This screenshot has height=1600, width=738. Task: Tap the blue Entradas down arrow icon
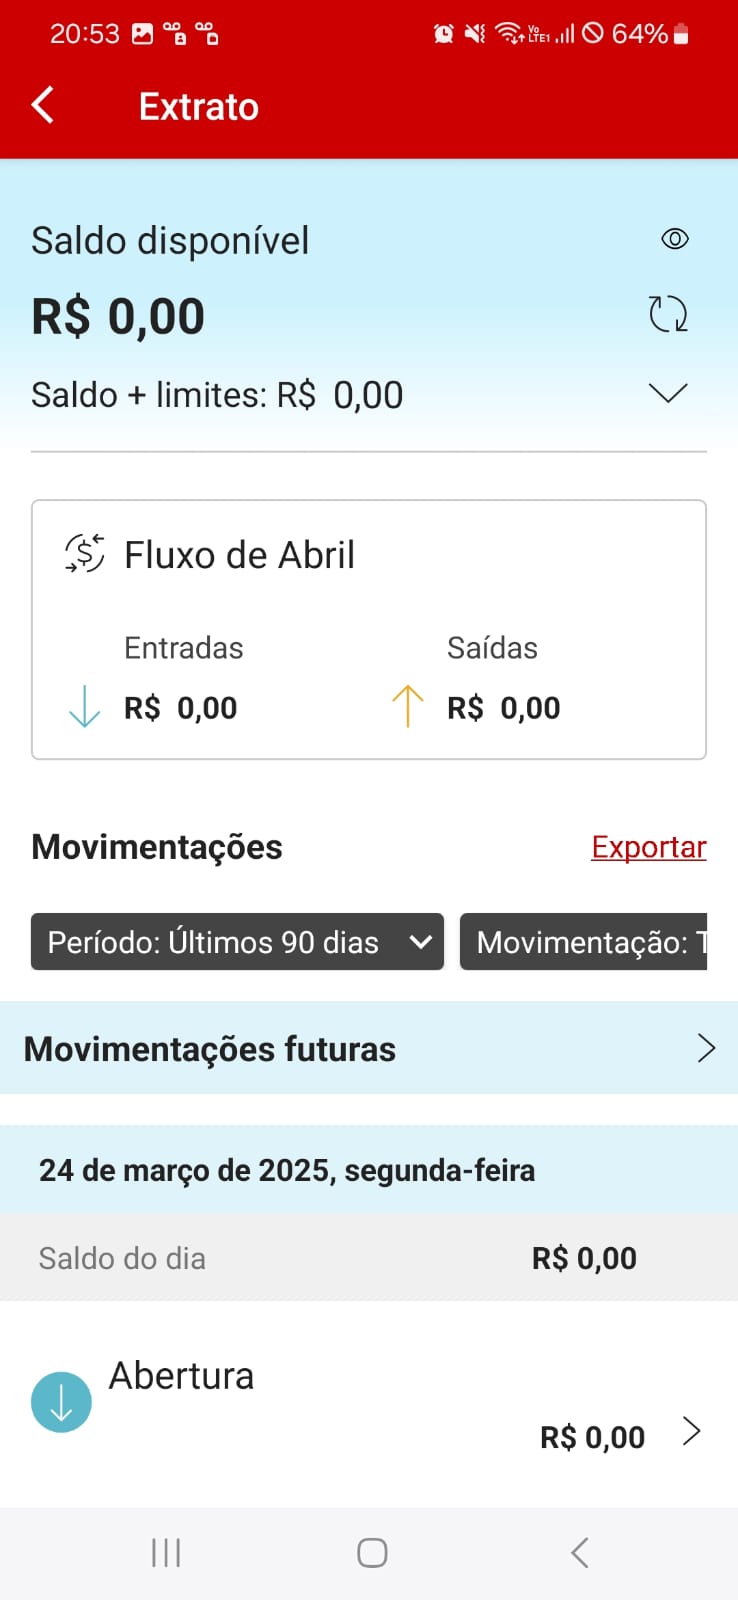84,706
